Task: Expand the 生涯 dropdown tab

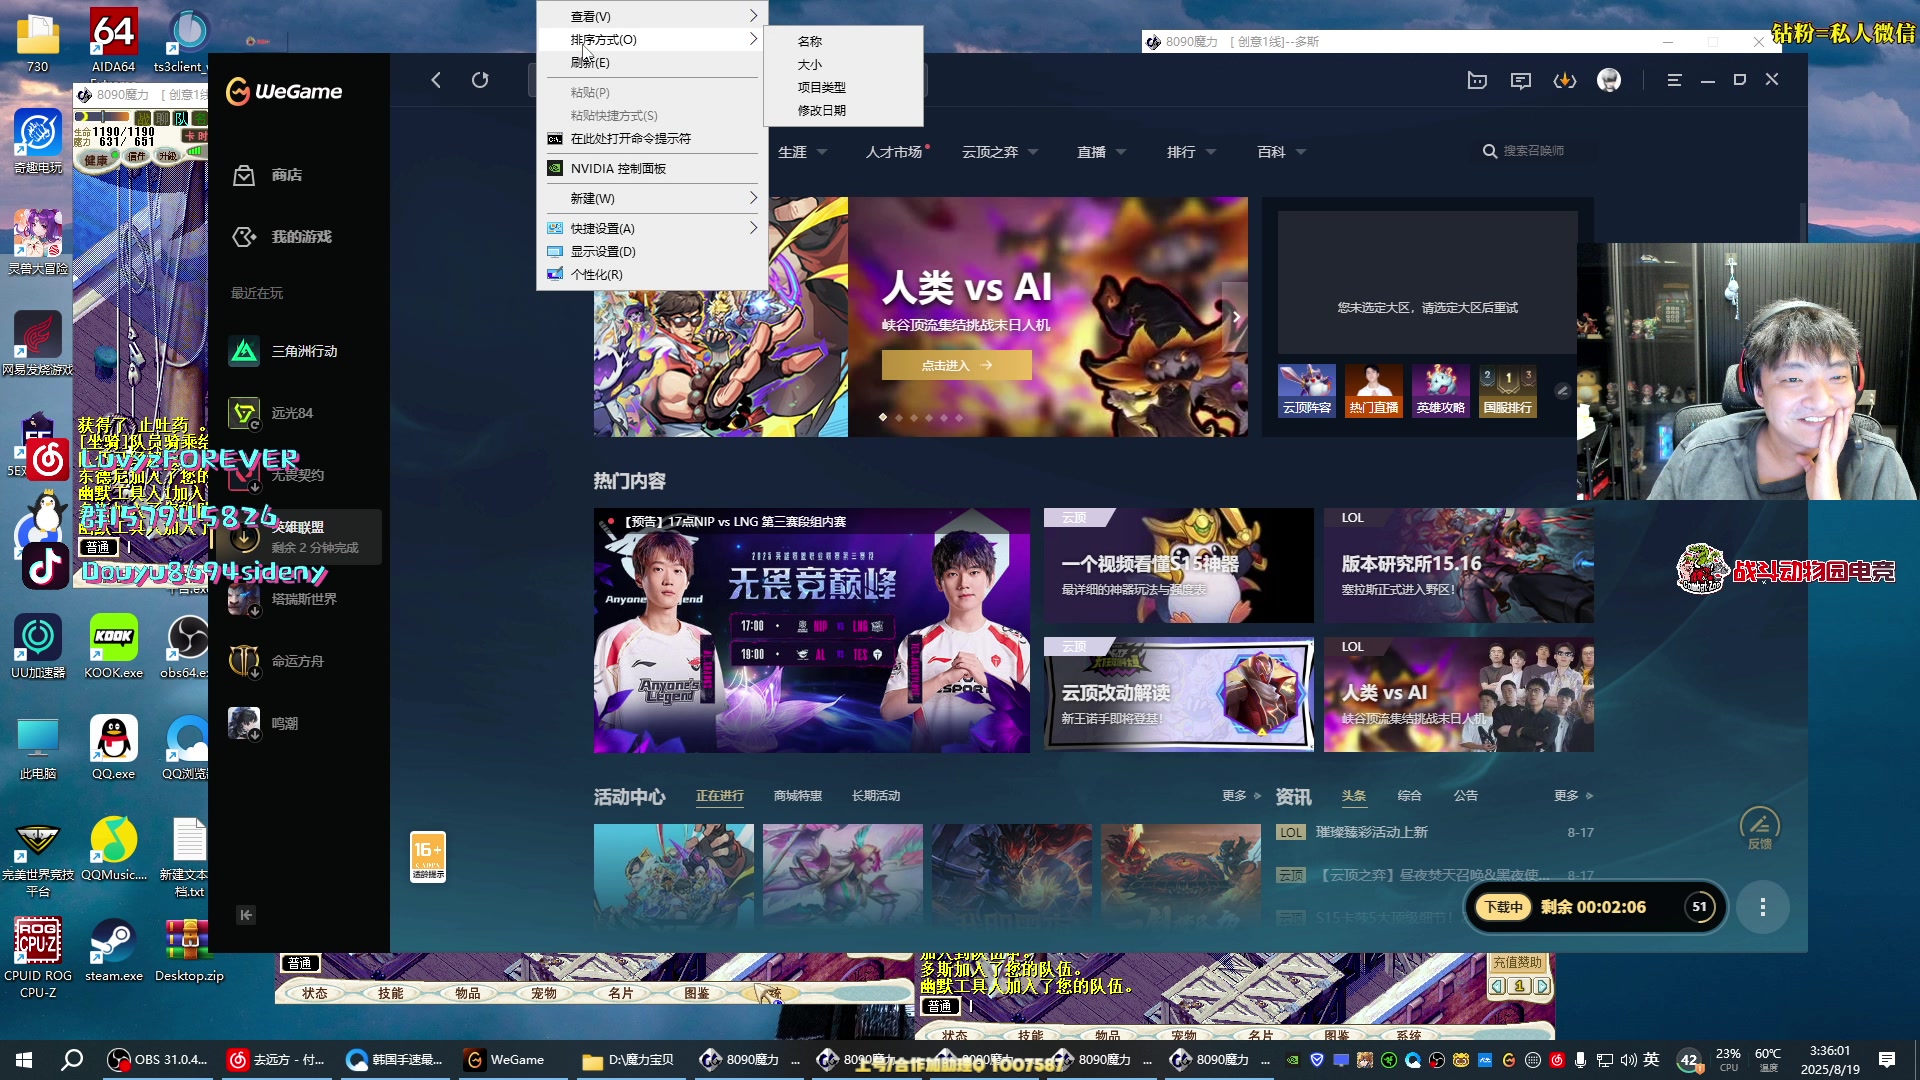Action: coord(802,152)
